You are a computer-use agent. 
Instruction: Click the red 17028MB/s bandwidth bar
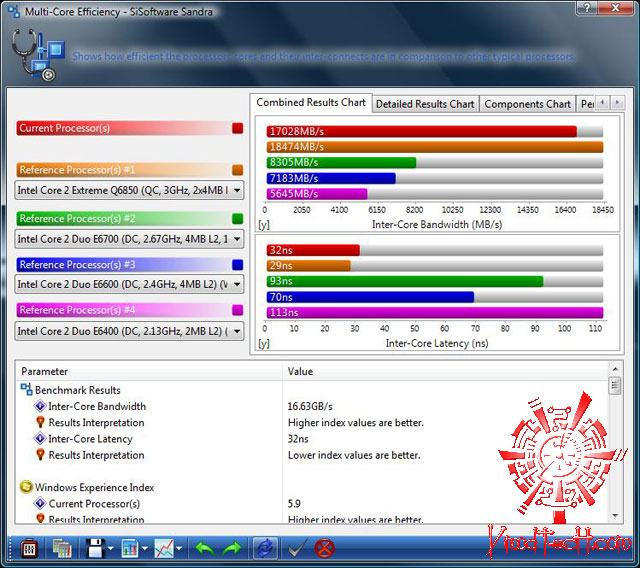pos(421,131)
